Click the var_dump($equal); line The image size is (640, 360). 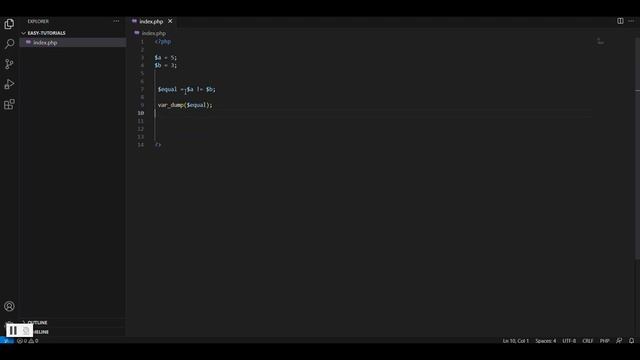185,105
